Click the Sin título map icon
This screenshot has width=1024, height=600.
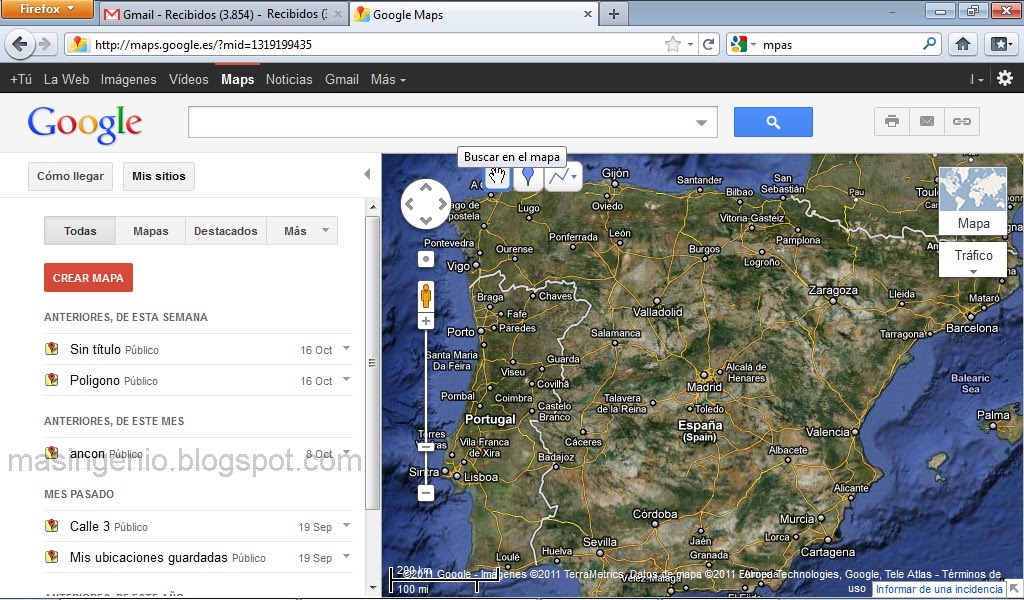pos(52,349)
